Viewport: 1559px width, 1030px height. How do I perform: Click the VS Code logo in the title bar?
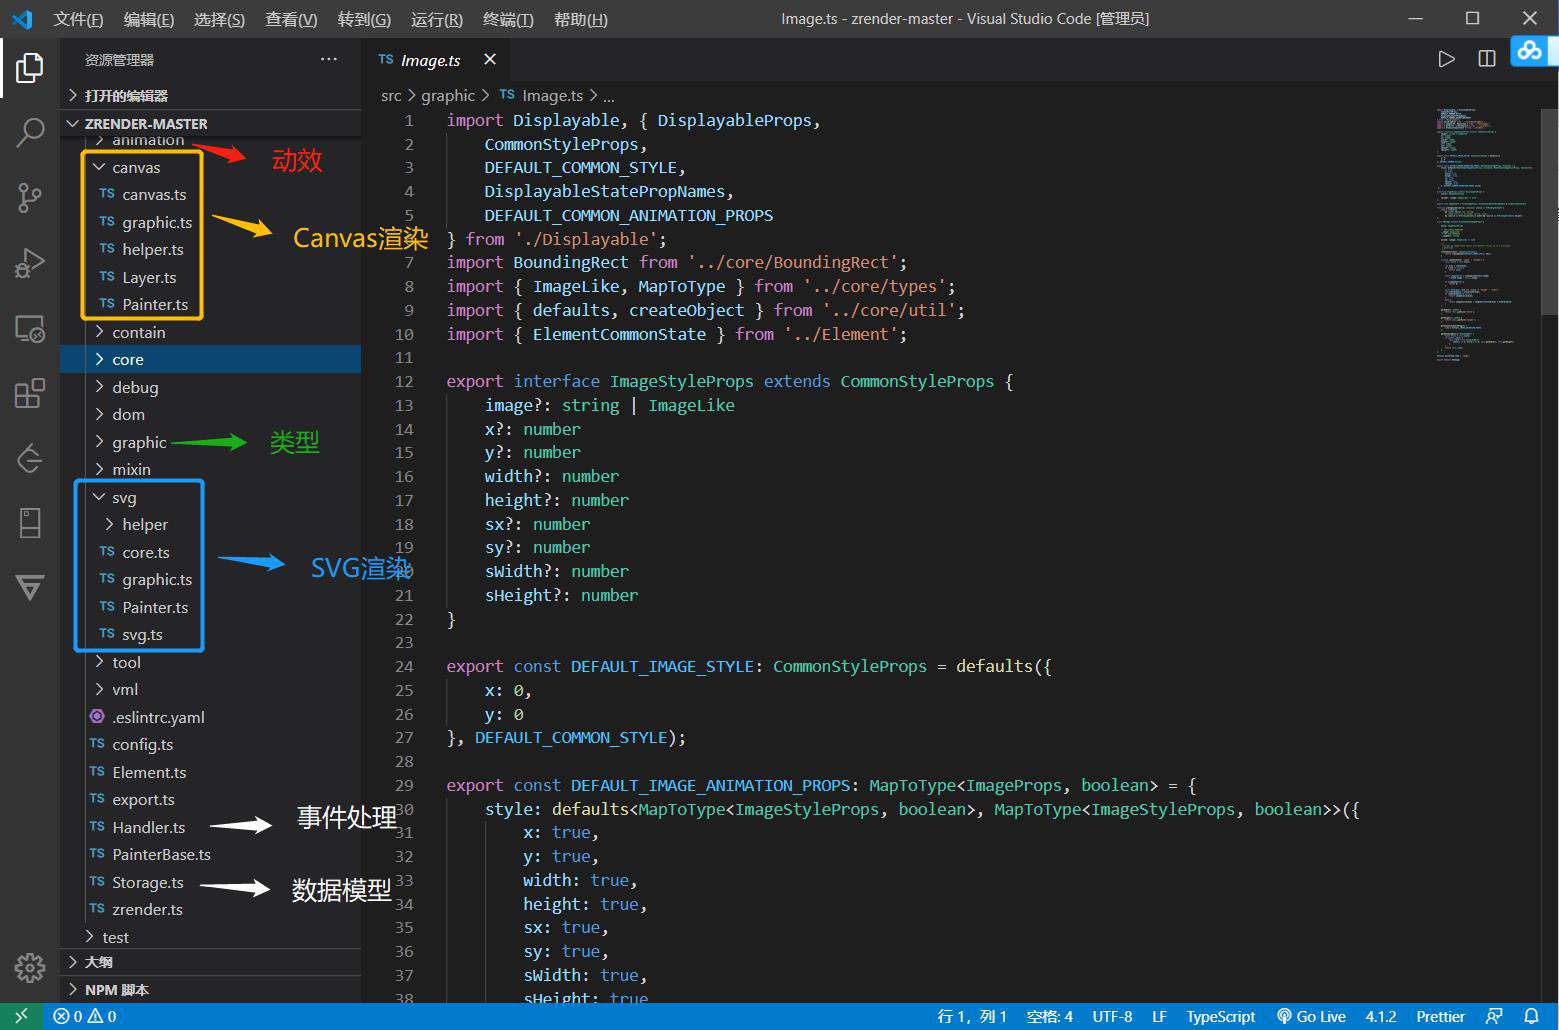point(22,19)
